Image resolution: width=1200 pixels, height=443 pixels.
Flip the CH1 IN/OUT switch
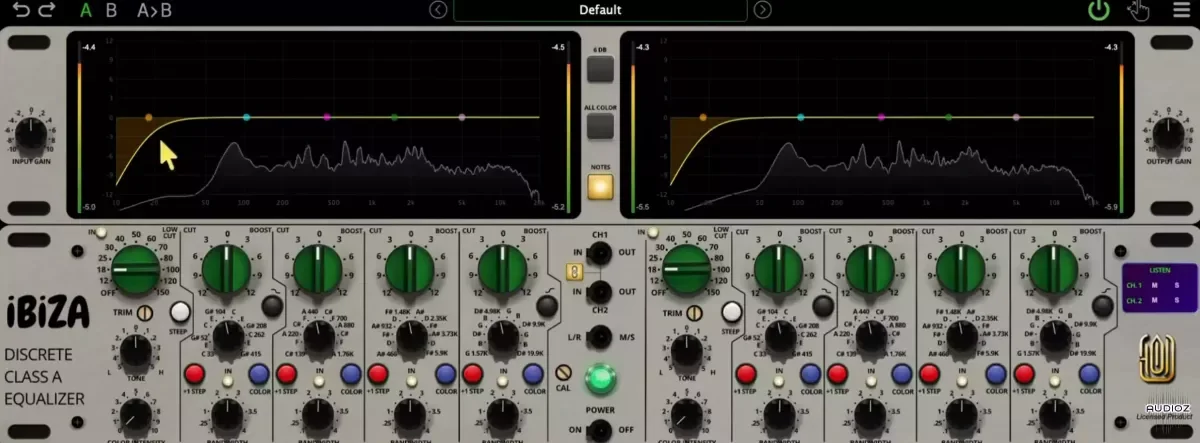(x=601, y=255)
